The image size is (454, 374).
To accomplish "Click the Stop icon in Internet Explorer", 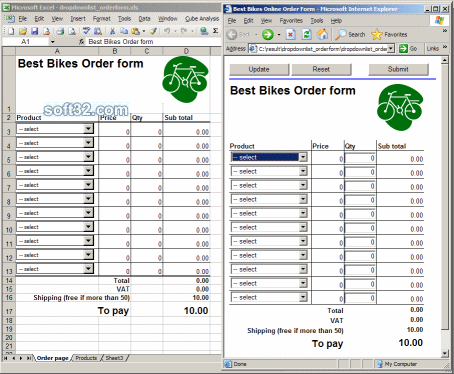I will 291,34.
